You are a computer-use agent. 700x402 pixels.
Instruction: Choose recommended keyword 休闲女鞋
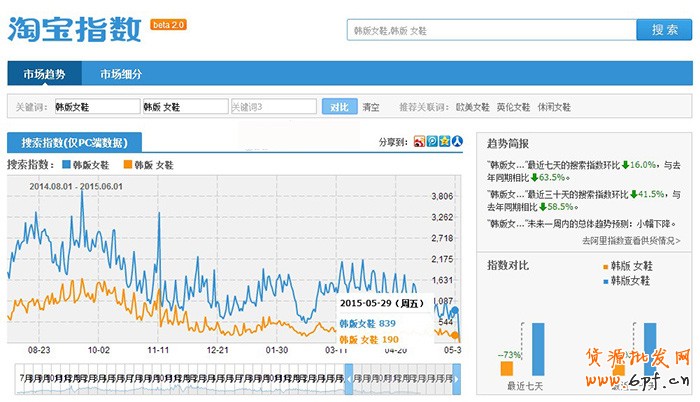[554, 106]
